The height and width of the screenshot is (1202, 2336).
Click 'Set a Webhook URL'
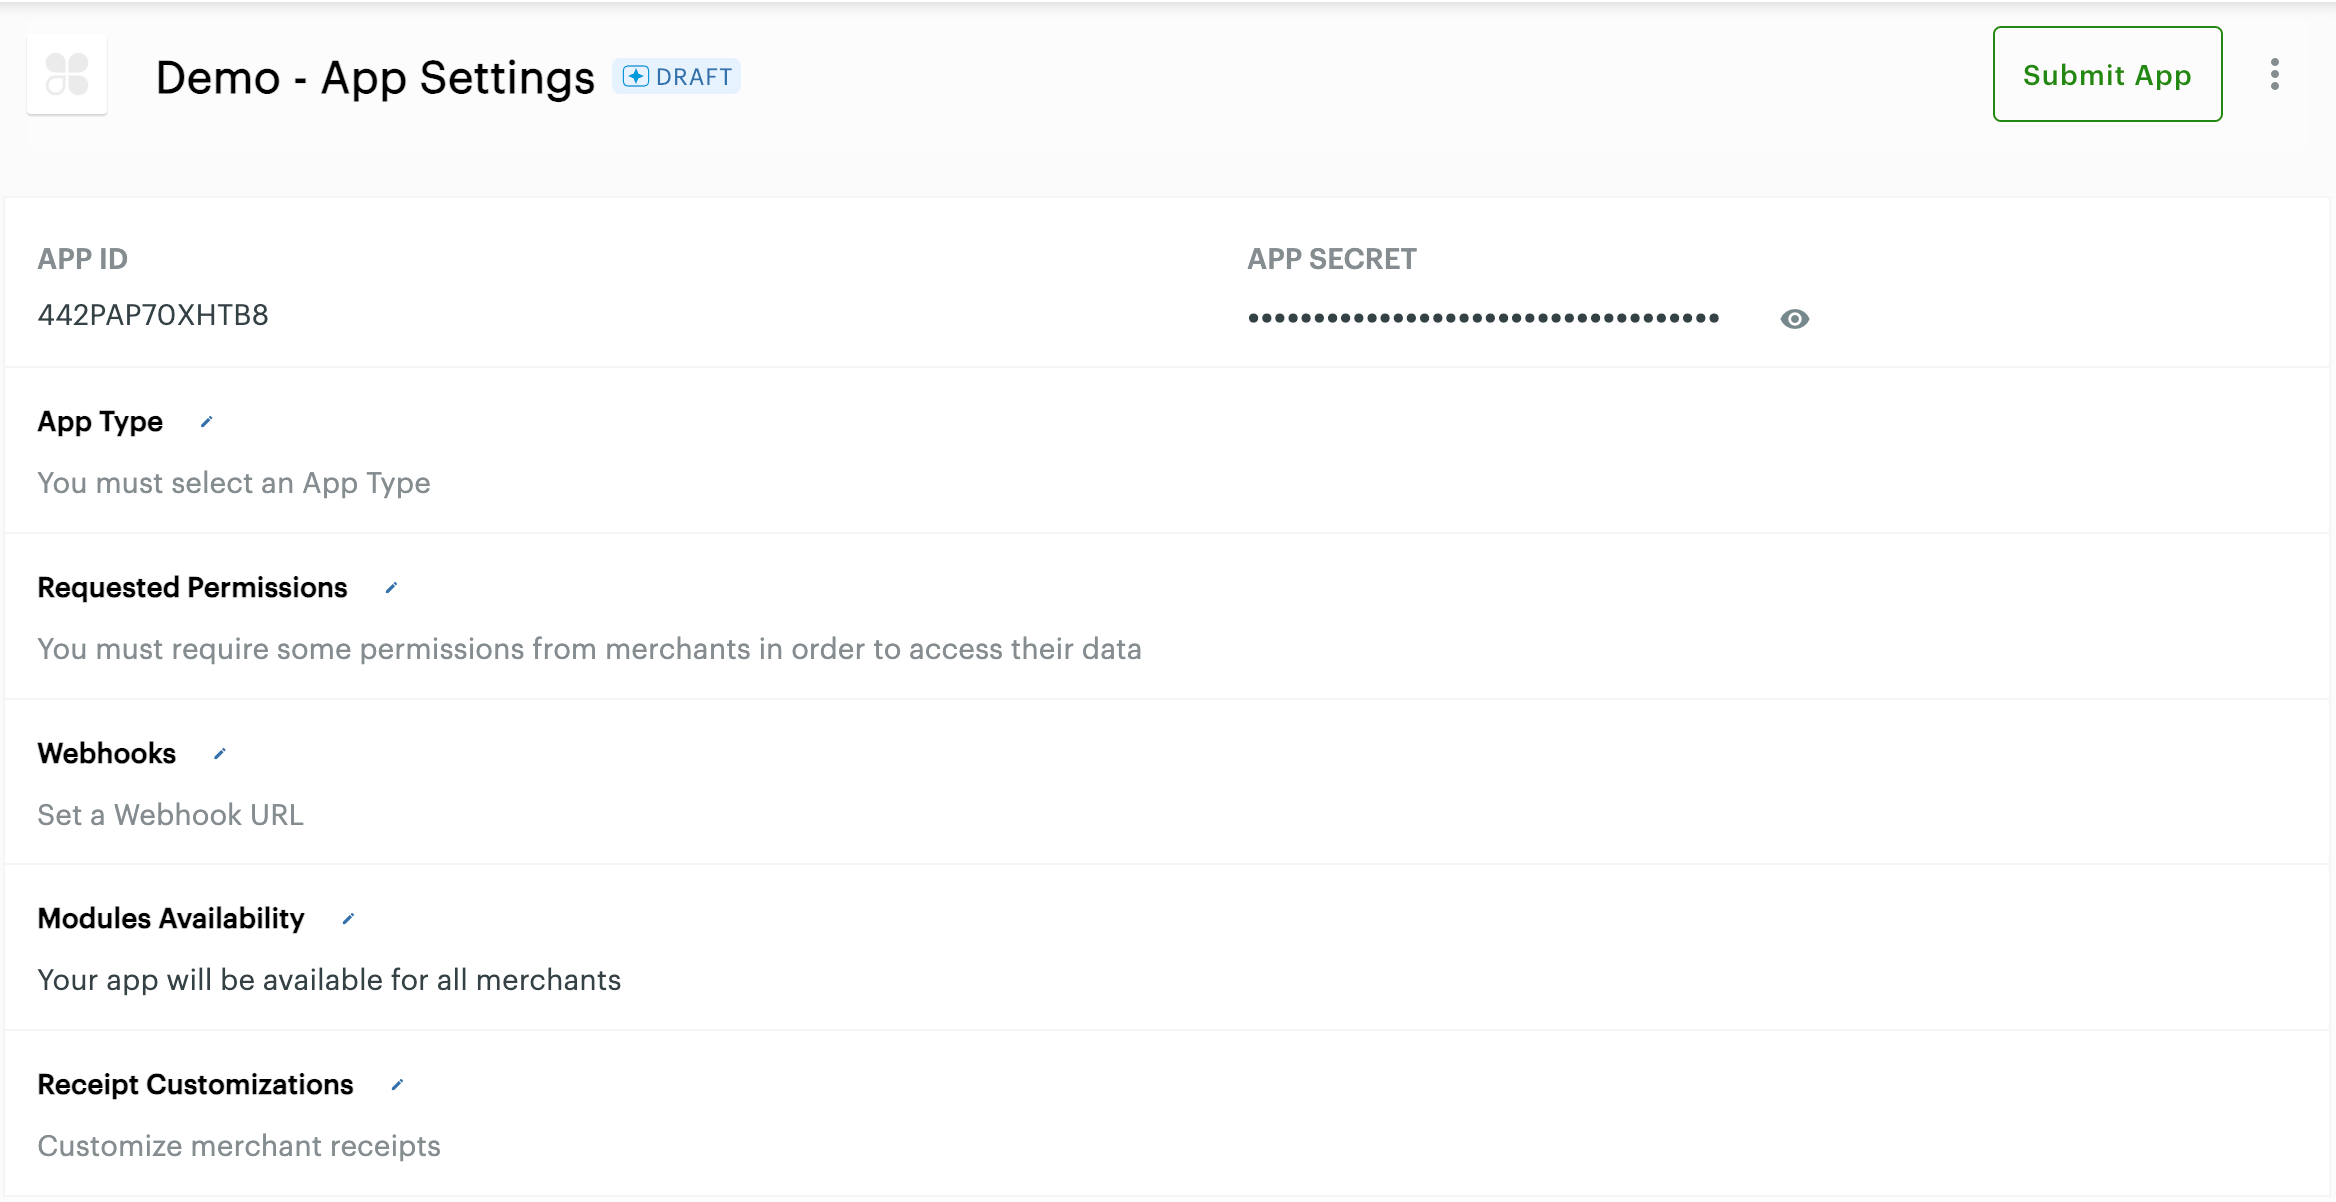point(170,814)
